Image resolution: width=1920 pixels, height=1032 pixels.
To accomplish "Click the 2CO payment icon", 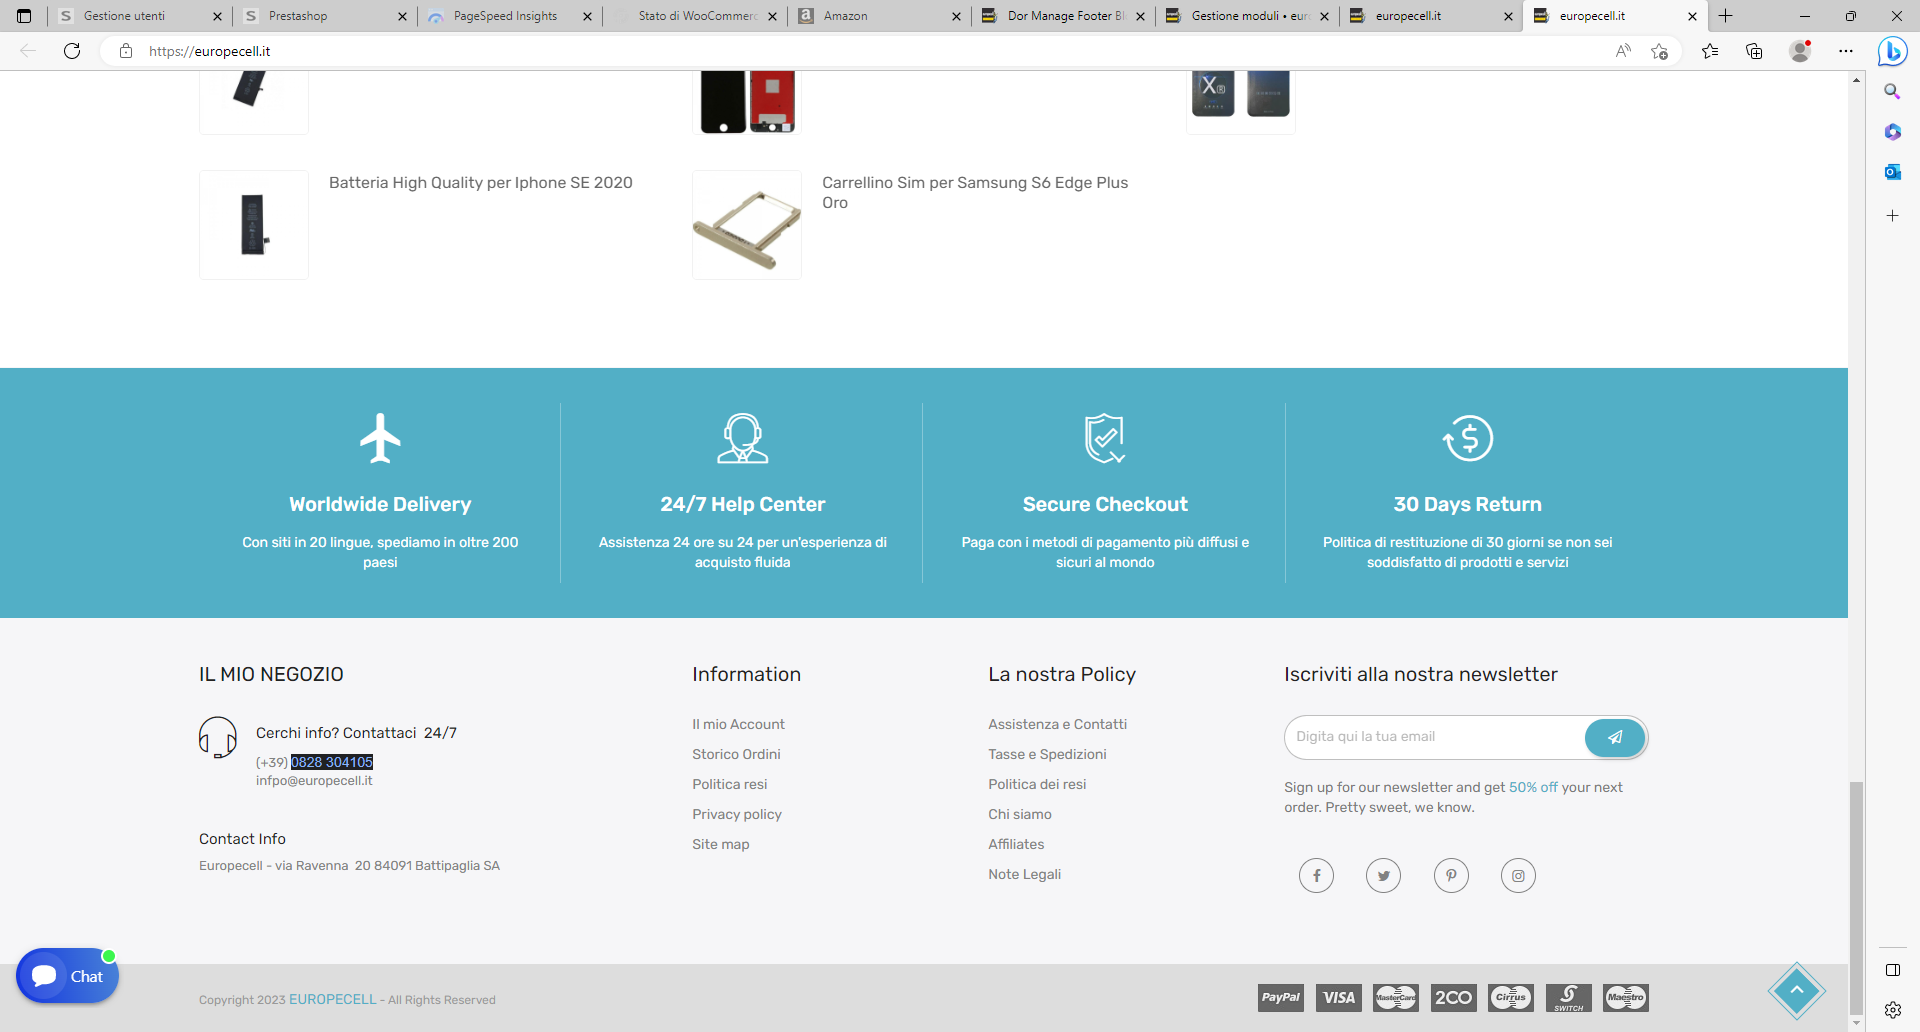I will pyautogui.click(x=1453, y=997).
